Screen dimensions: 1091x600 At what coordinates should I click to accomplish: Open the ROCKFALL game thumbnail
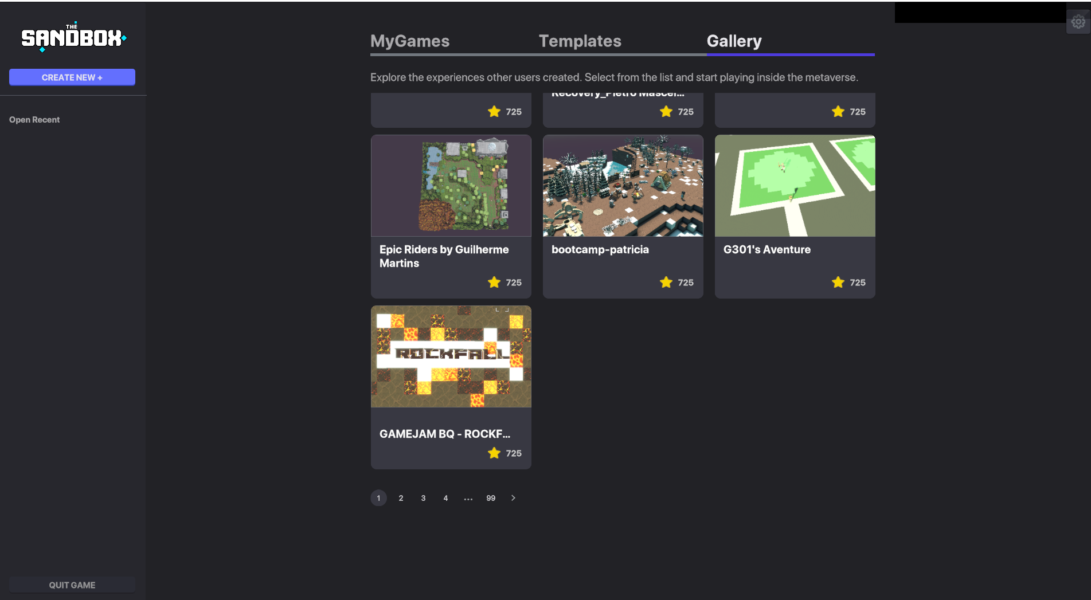(451, 356)
